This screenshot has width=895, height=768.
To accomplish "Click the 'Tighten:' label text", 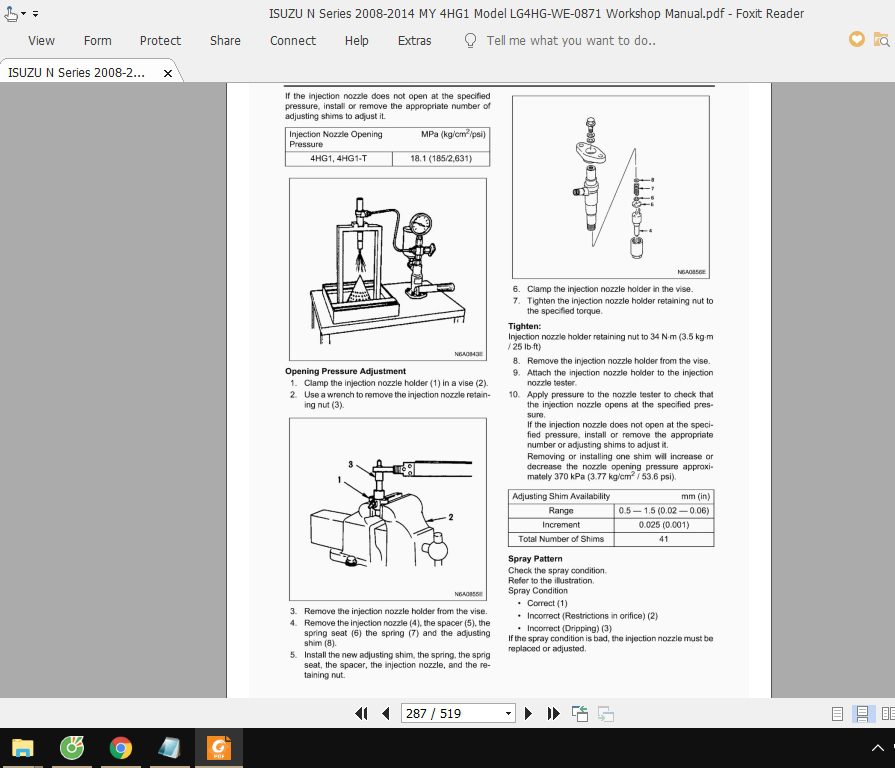I will pos(525,326).
